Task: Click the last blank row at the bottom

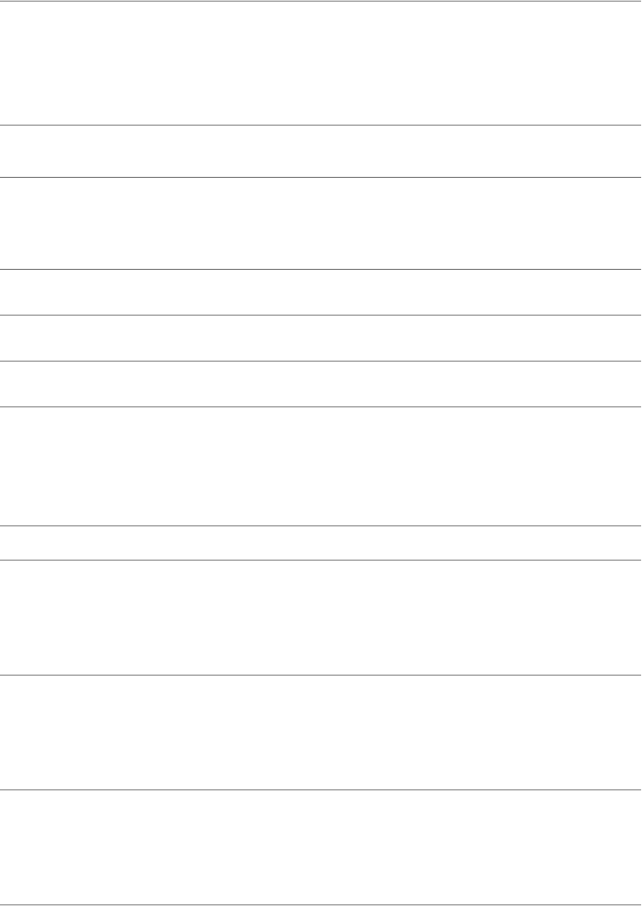Action: 320,847
